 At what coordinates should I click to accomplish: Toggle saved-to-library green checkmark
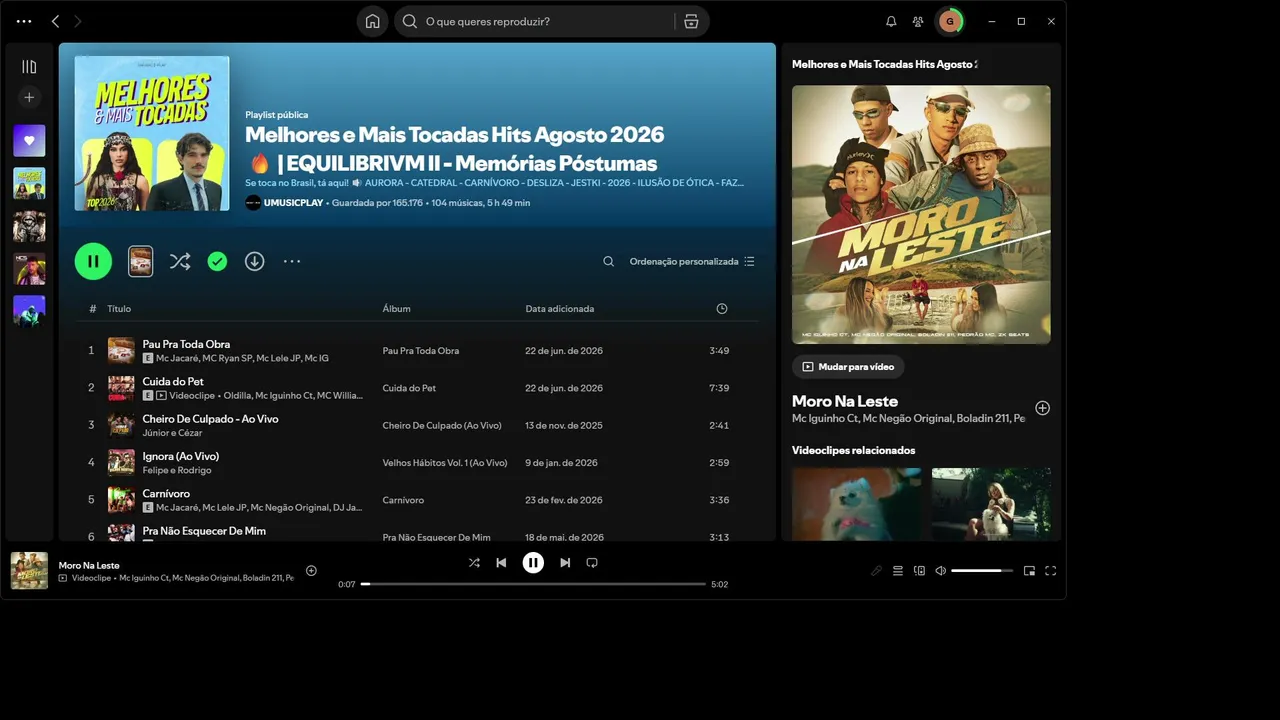click(217, 261)
